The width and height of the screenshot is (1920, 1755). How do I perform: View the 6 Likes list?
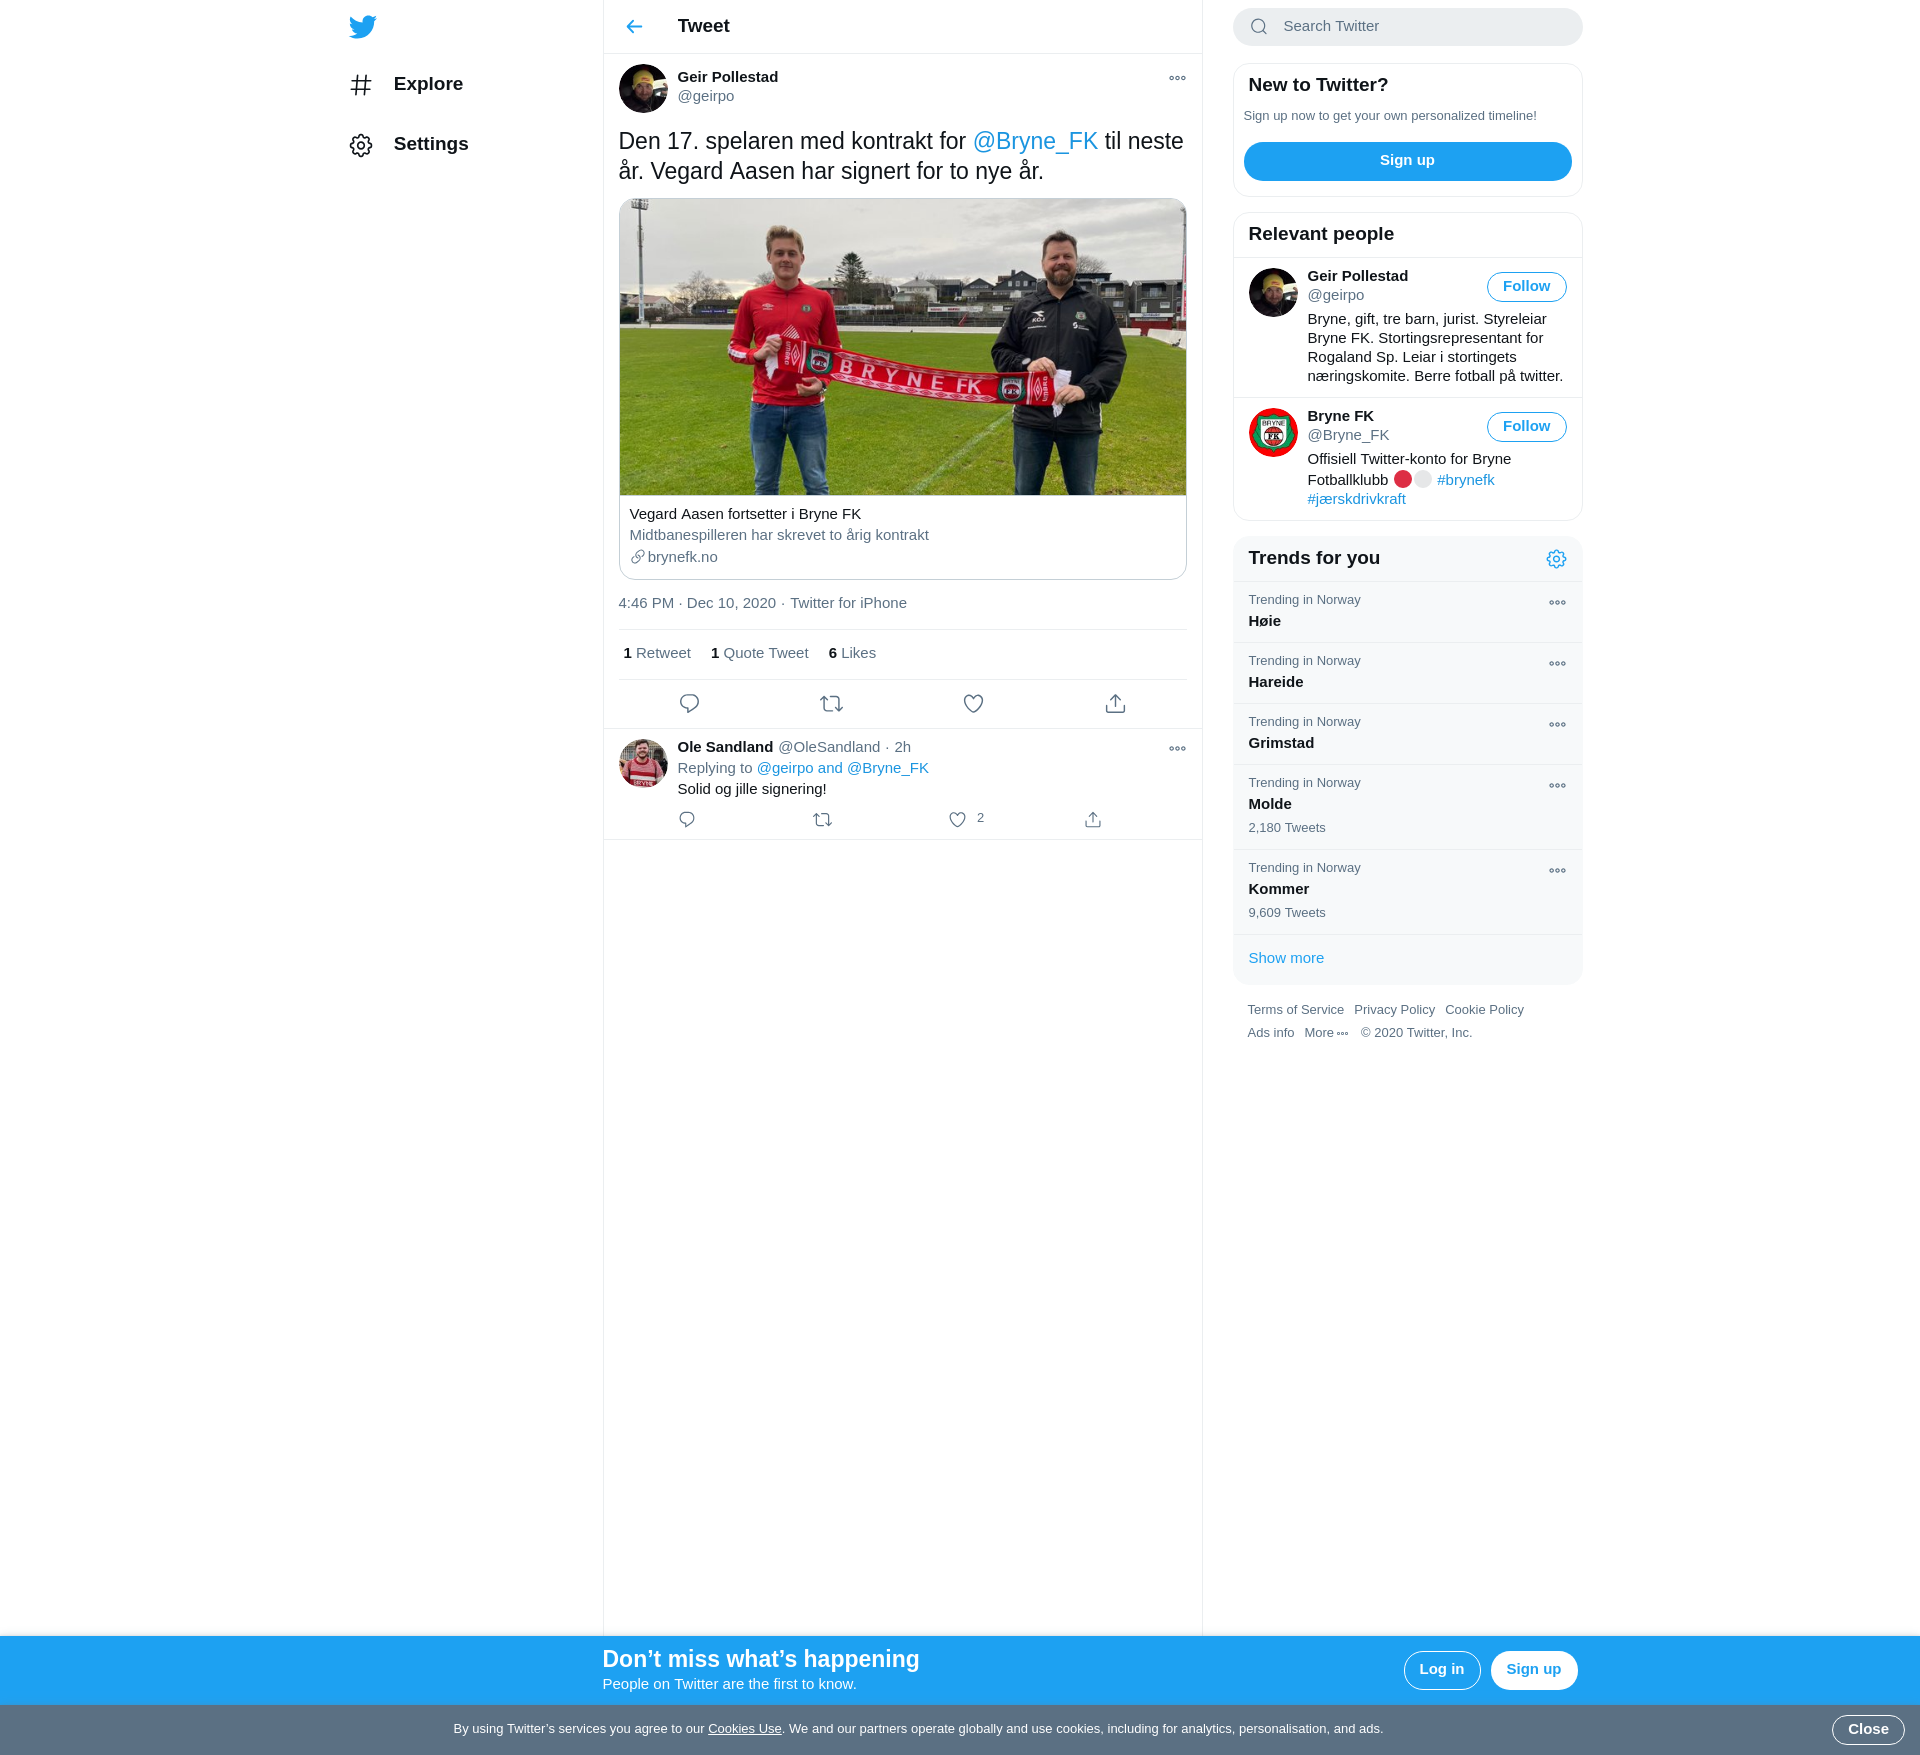click(852, 653)
